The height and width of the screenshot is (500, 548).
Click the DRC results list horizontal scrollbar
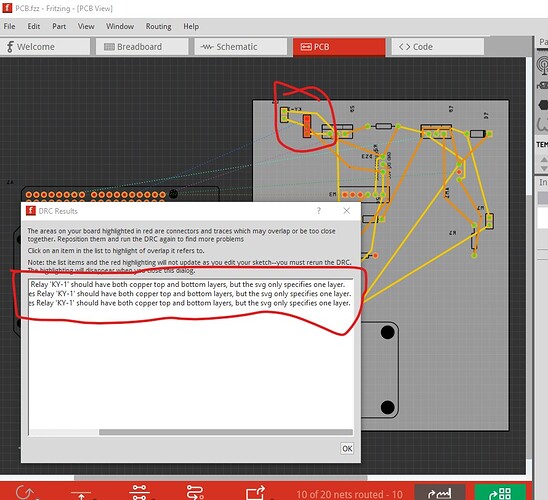click(225, 432)
